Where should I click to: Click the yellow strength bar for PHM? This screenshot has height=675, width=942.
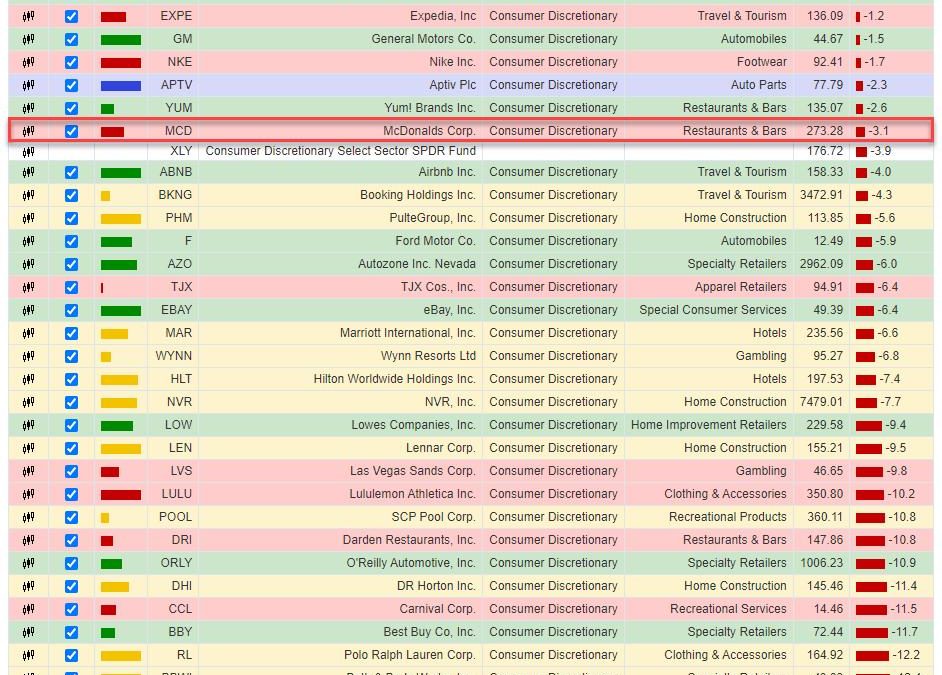[x=121, y=219]
